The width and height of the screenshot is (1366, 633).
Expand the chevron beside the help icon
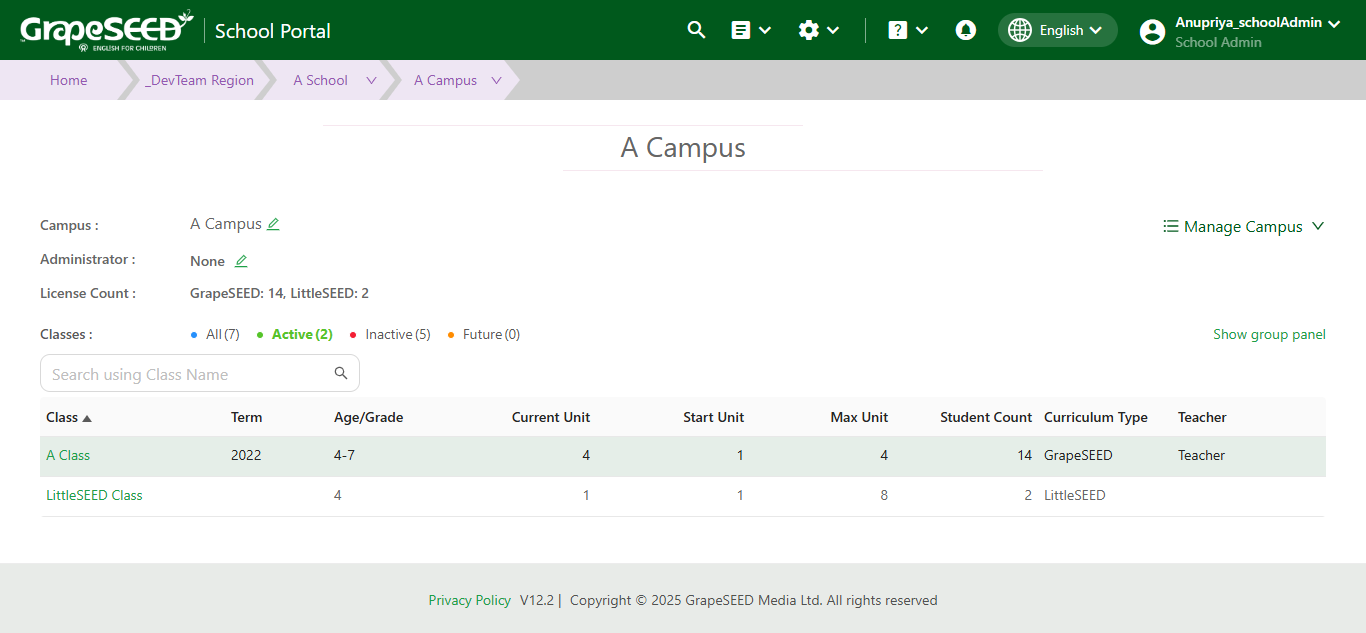pos(922,30)
